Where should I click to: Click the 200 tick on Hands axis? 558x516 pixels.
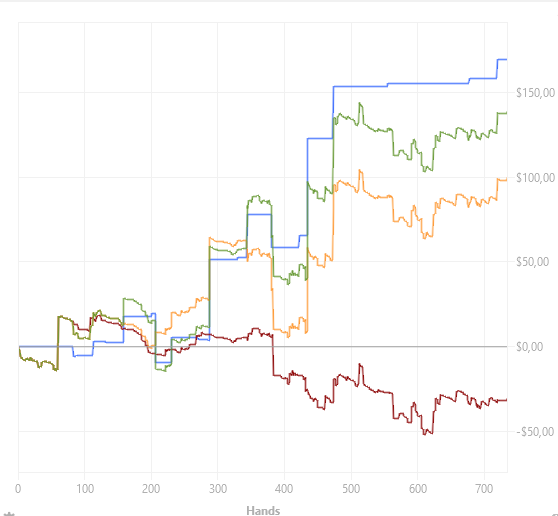tap(151, 489)
